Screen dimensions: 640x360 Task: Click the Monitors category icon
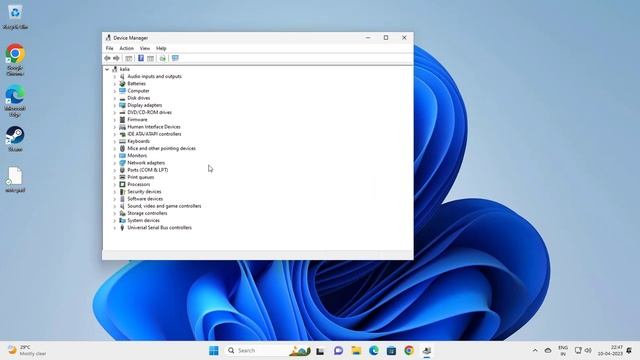coord(122,156)
